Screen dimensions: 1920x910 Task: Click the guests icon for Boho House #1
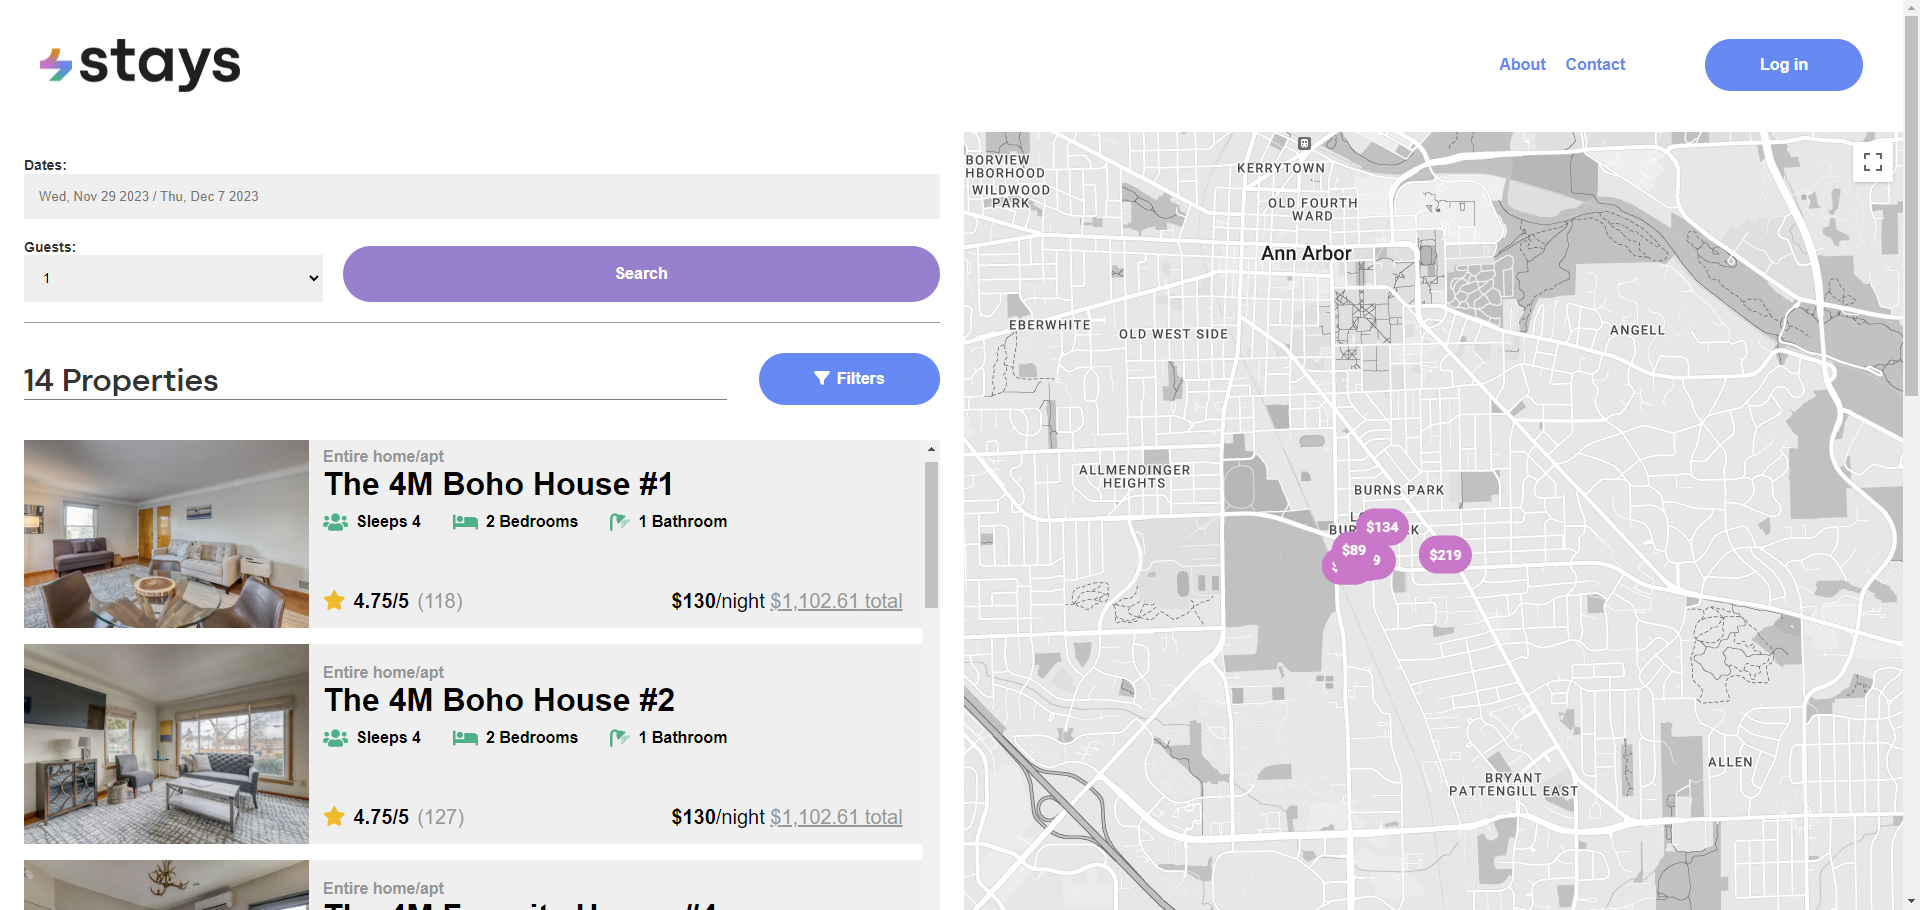point(336,522)
